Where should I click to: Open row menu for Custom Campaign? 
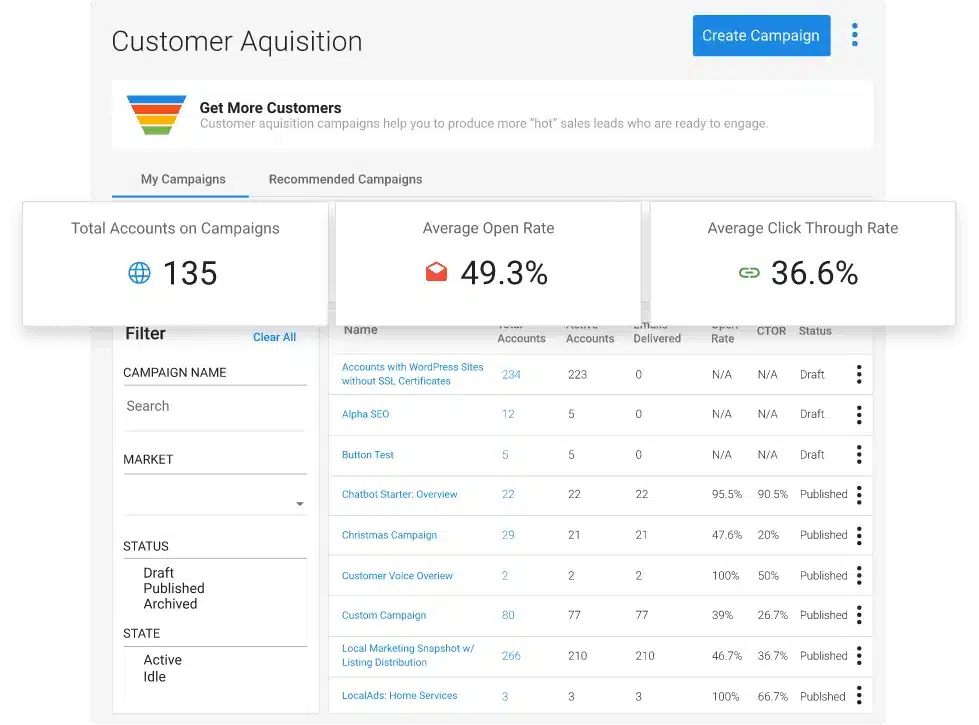click(x=858, y=615)
